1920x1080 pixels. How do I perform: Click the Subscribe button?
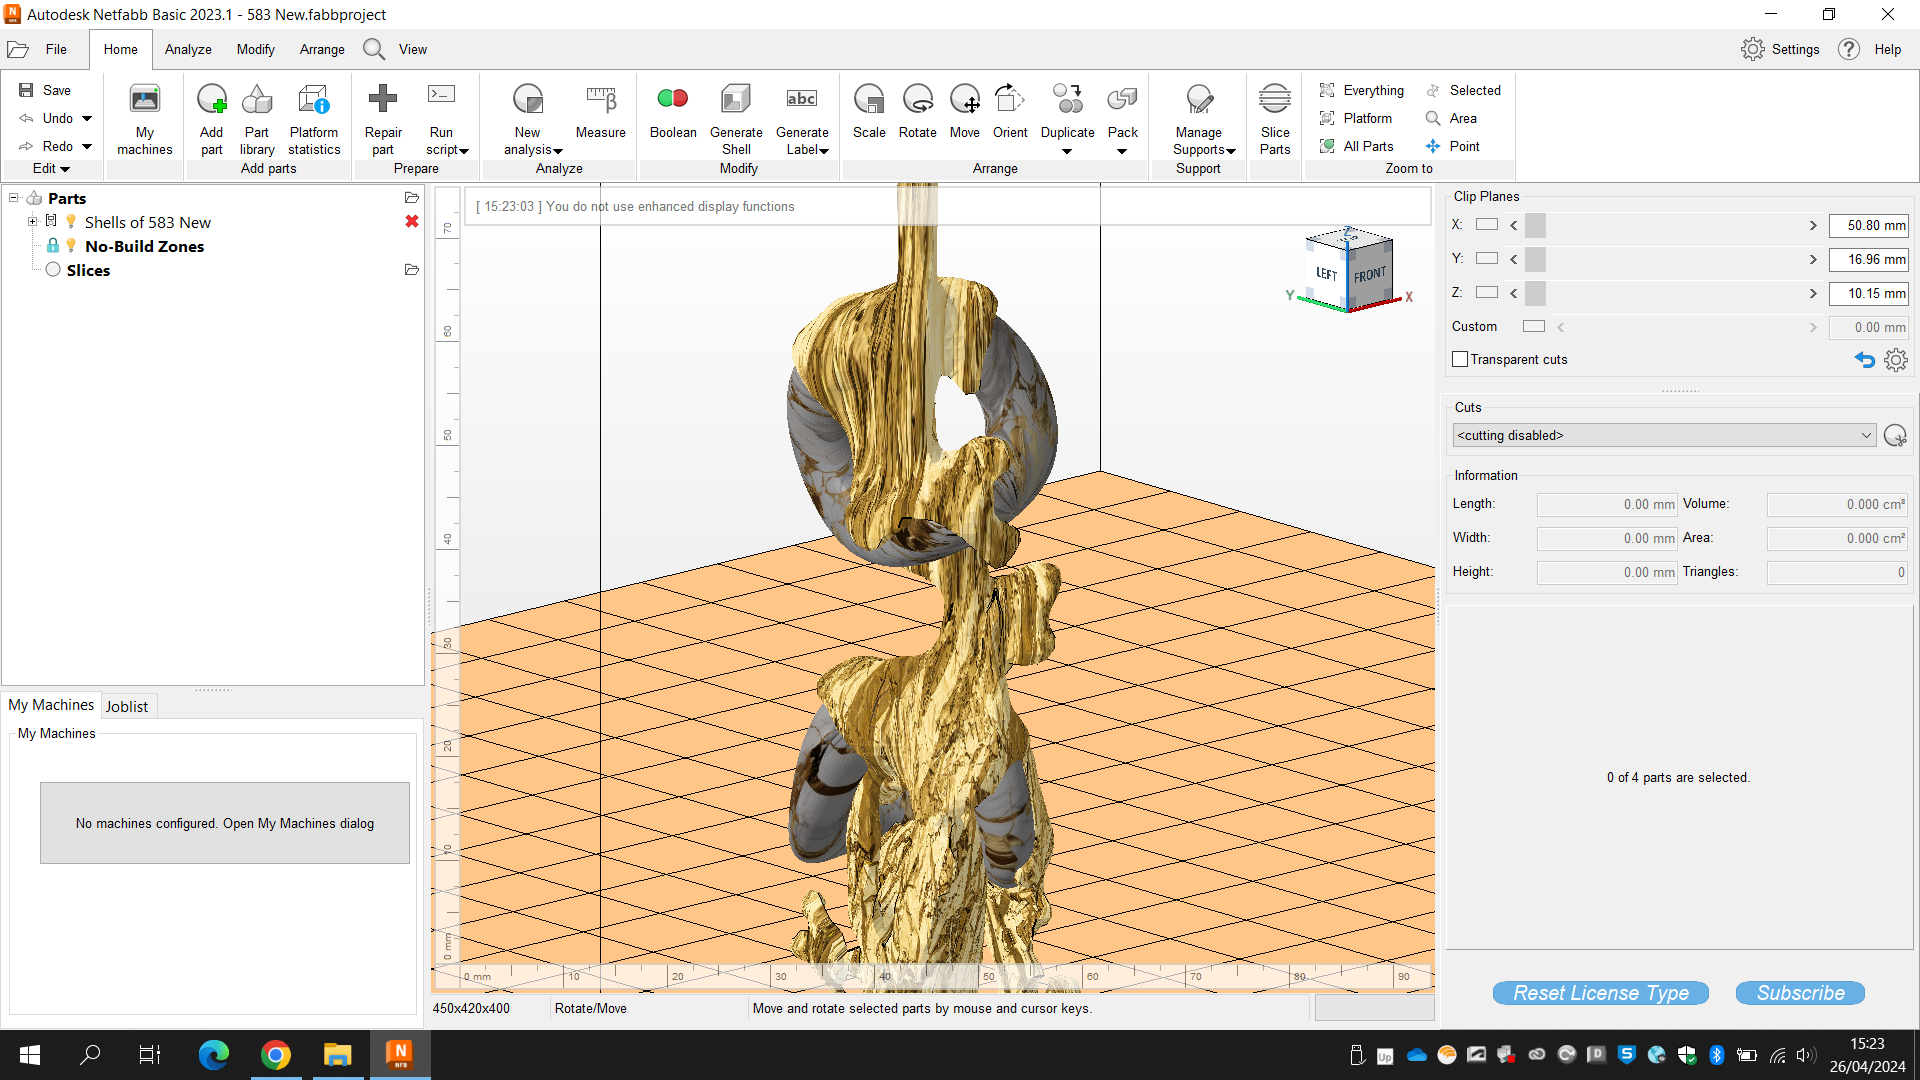(1800, 993)
